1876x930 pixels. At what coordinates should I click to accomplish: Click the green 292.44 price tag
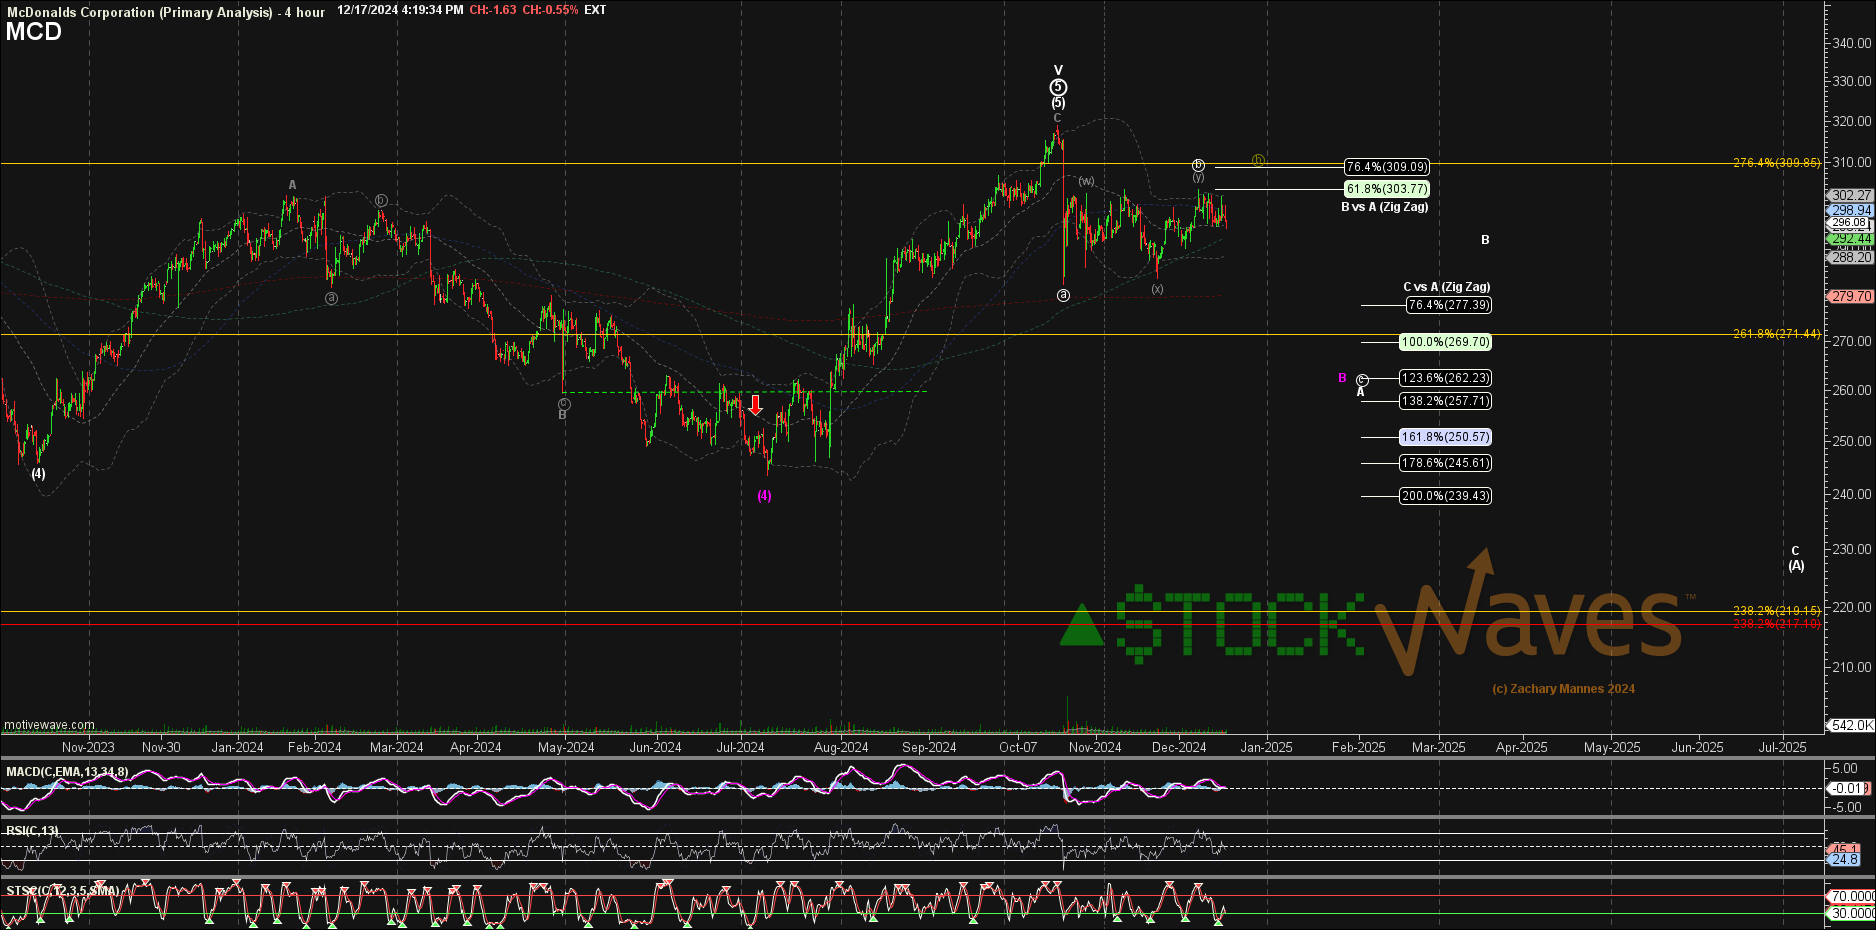1850,239
